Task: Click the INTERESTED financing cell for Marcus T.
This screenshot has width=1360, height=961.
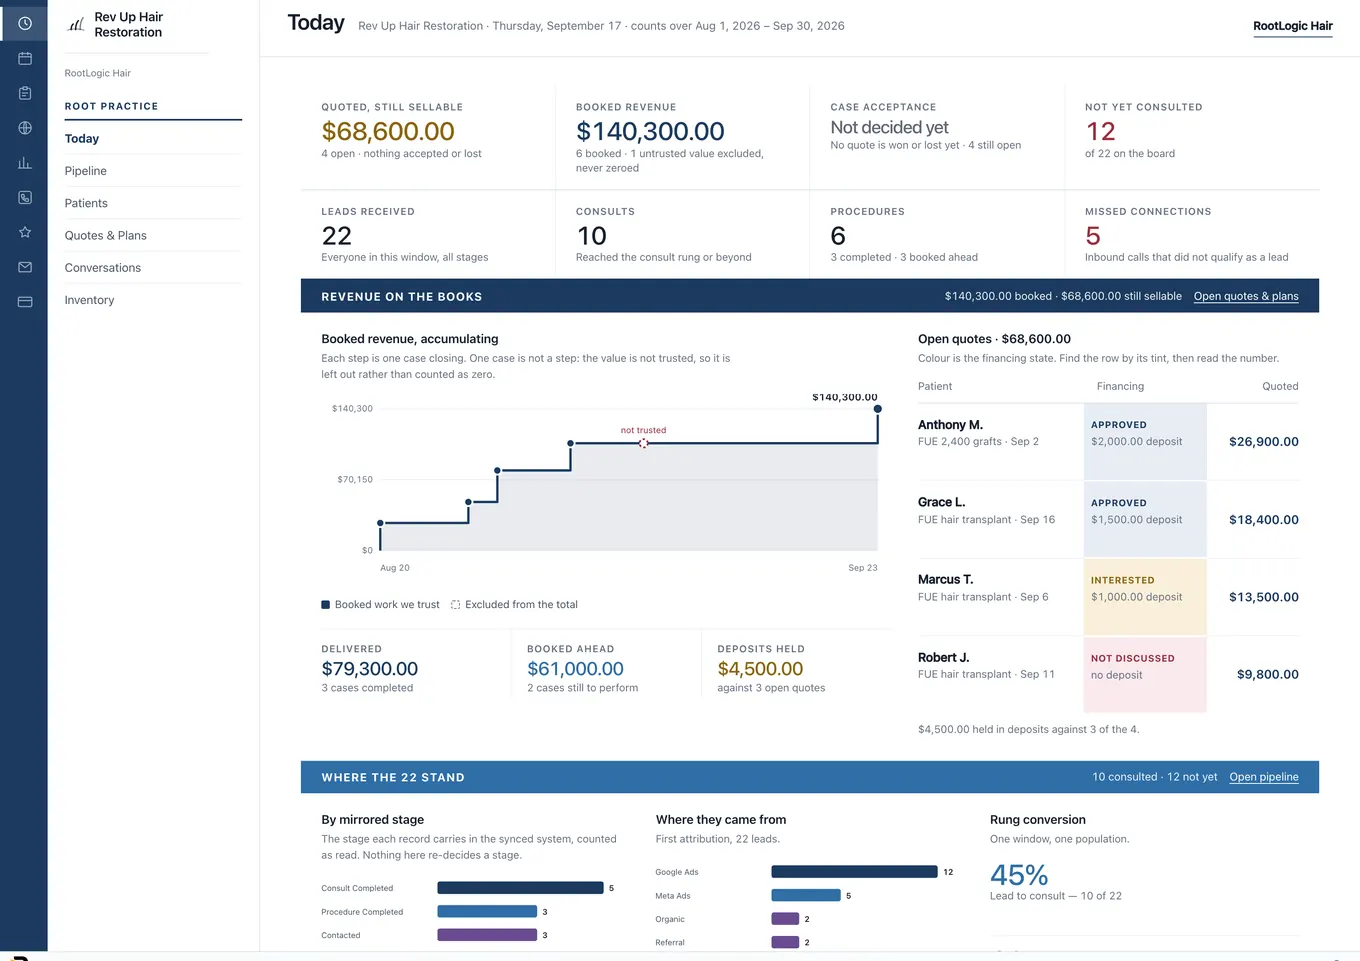Action: 1145,597
